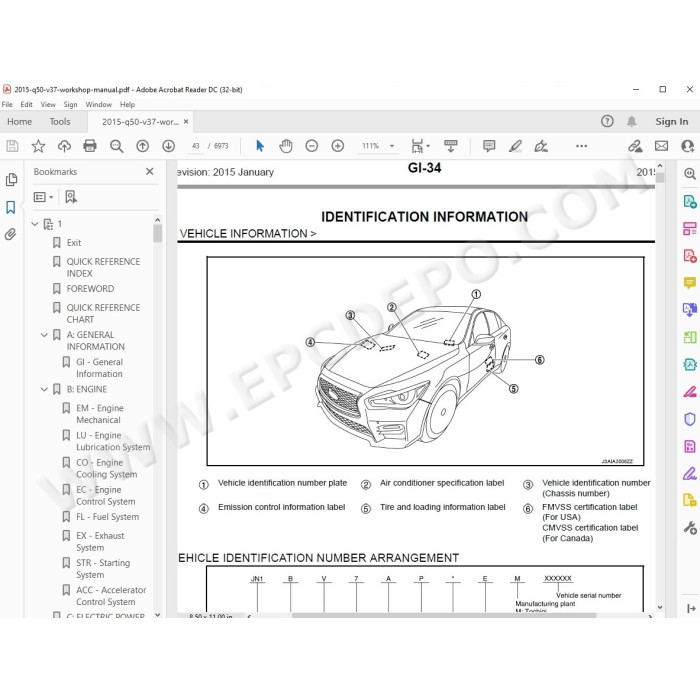Send the file by email envelope icon
The width and height of the screenshot is (700, 700).
pyautogui.click(x=661, y=146)
